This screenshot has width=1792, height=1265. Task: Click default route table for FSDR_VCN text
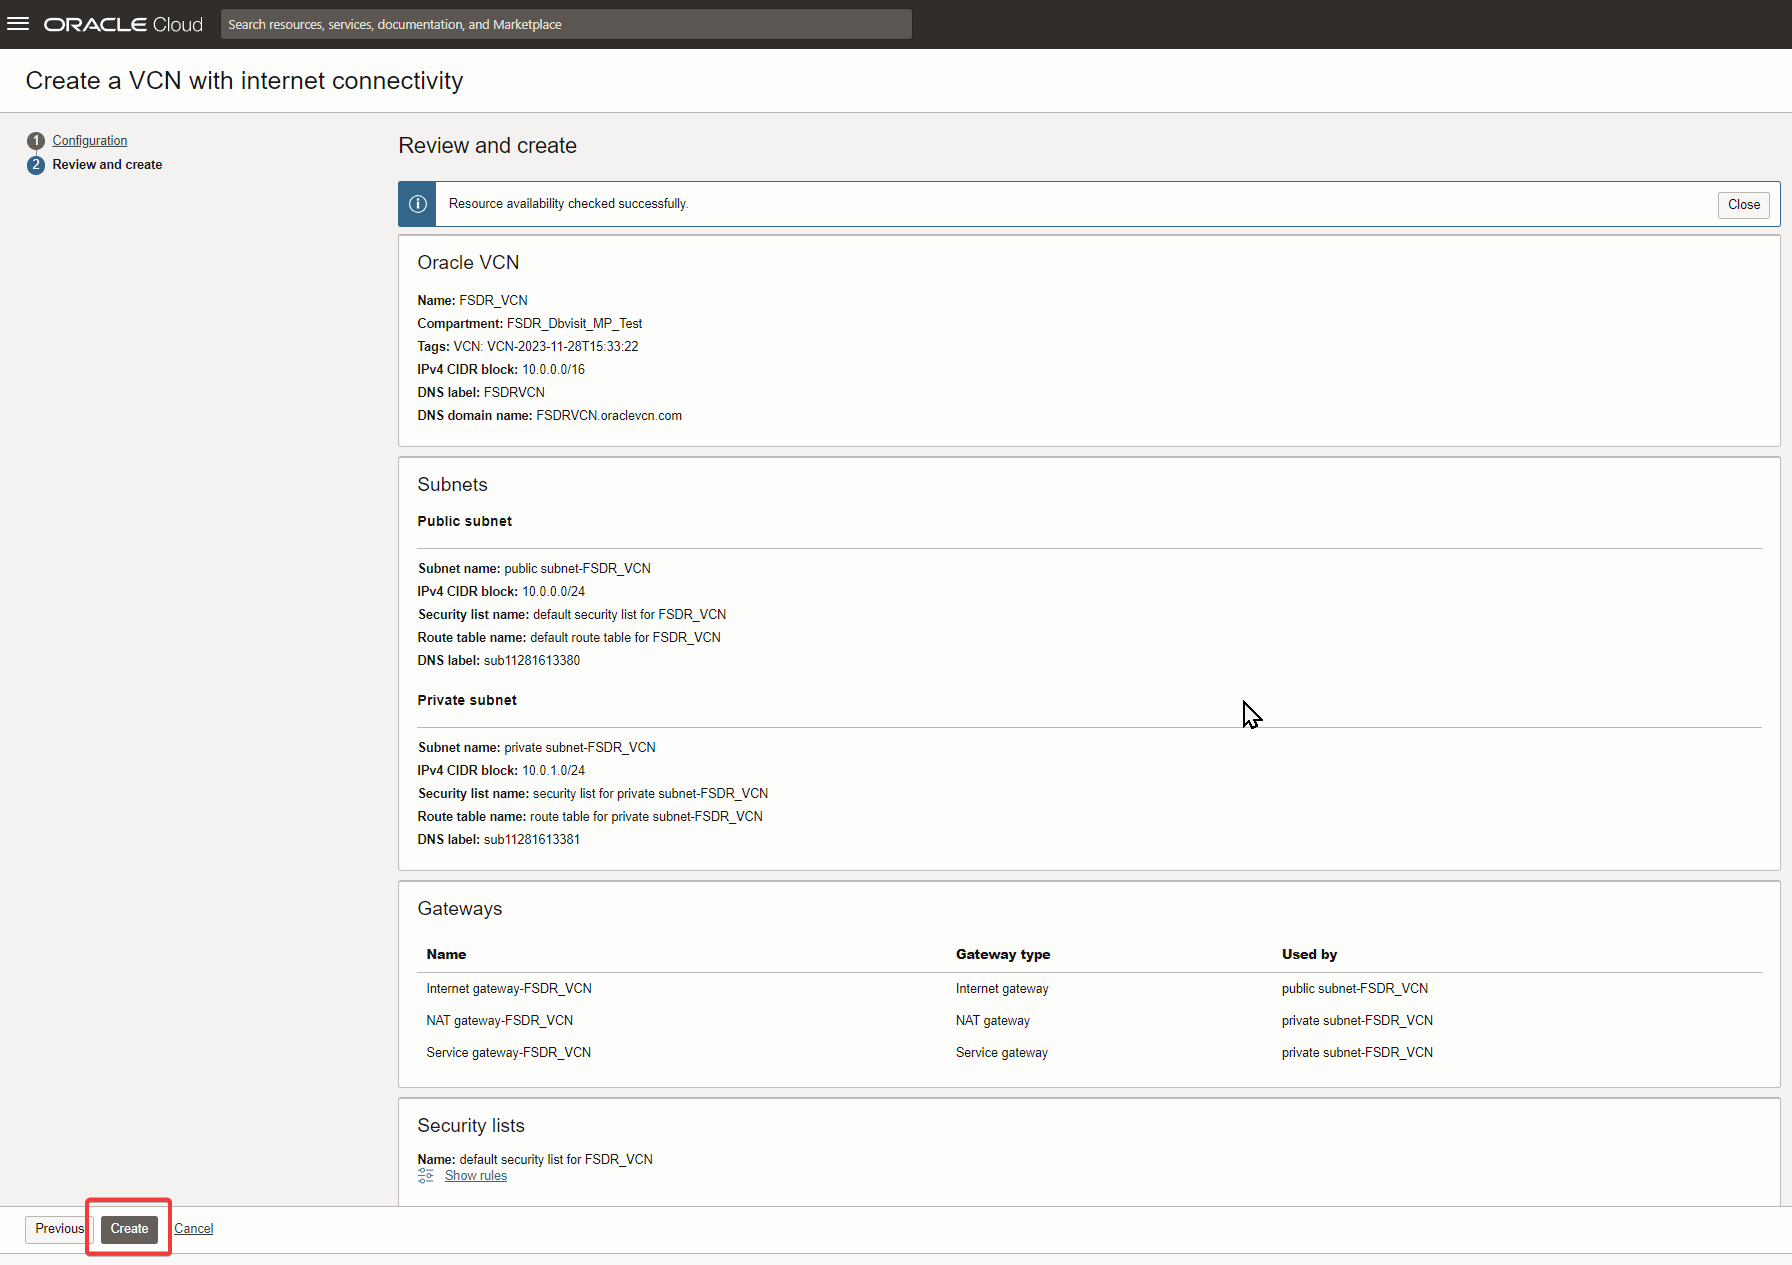[x=625, y=638]
